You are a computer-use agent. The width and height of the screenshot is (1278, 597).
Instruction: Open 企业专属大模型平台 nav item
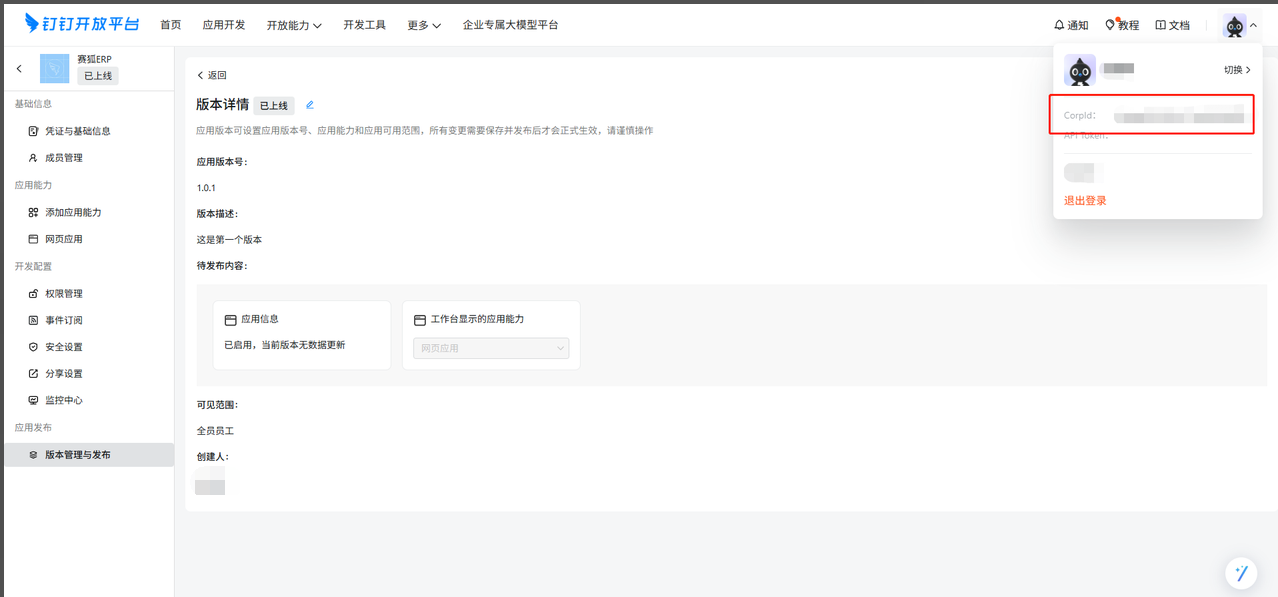(510, 25)
